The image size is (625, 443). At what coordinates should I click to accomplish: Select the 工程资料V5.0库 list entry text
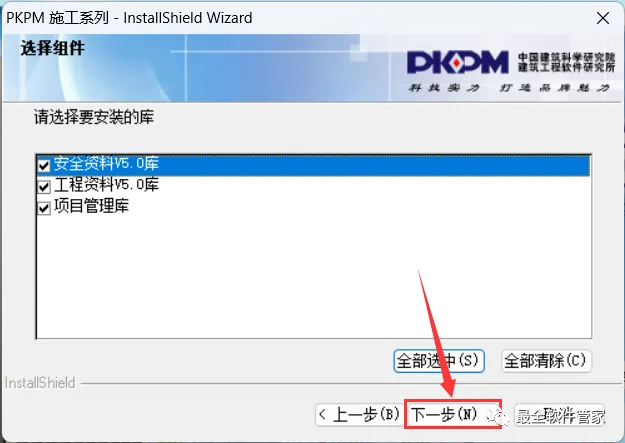pos(106,185)
